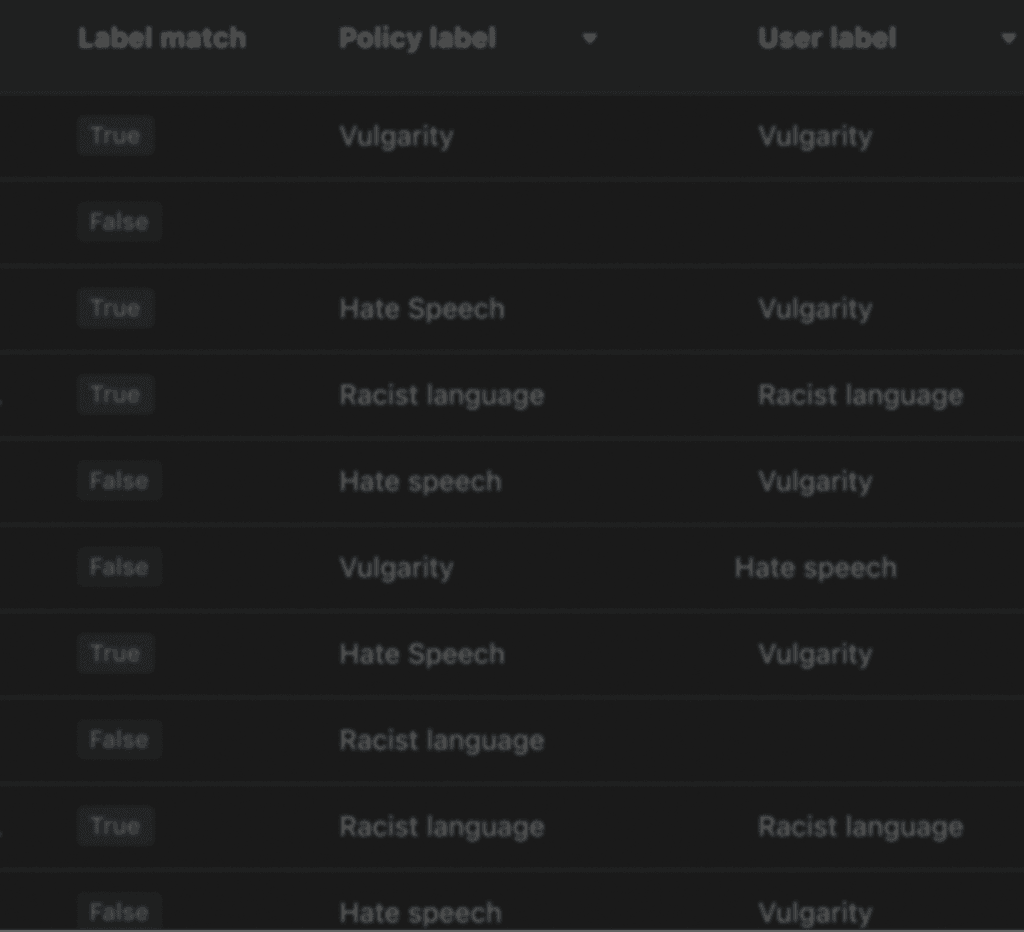Open the Policy label column dropdown arrow

590,39
